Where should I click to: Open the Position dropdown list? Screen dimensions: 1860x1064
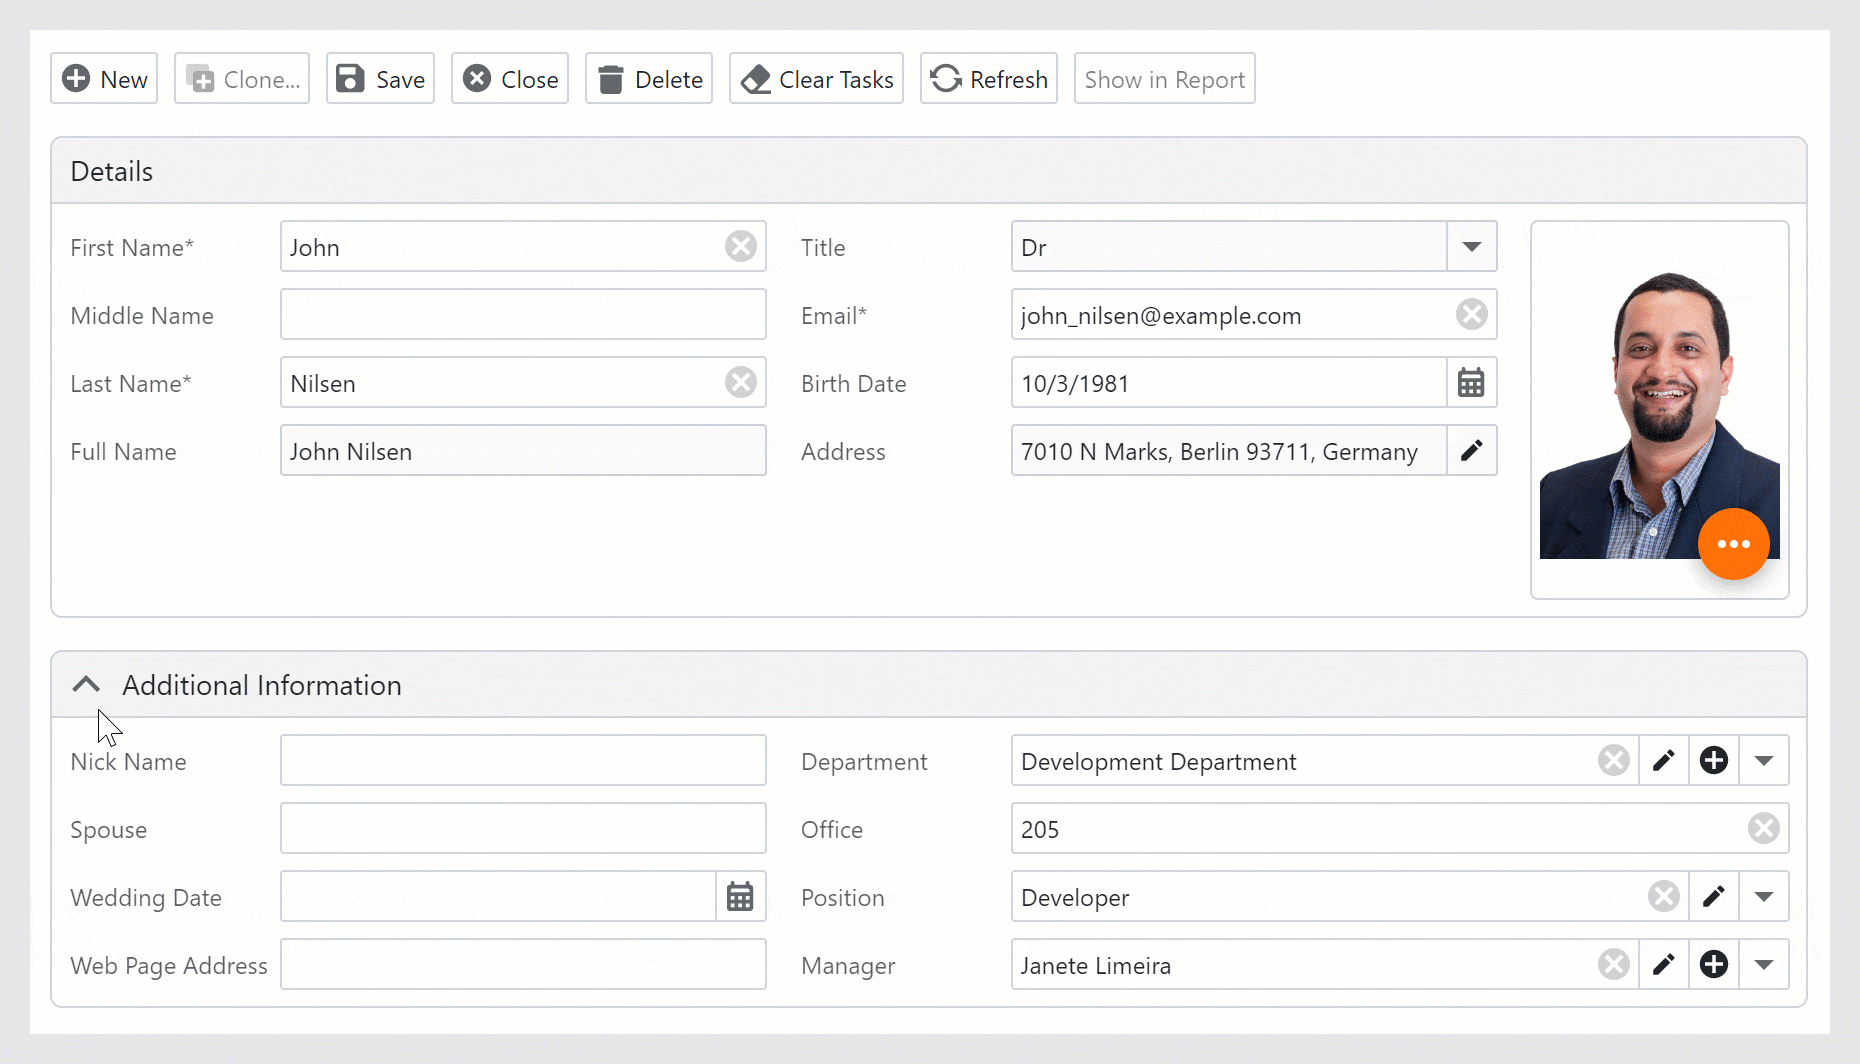click(x=1764, y=896)
